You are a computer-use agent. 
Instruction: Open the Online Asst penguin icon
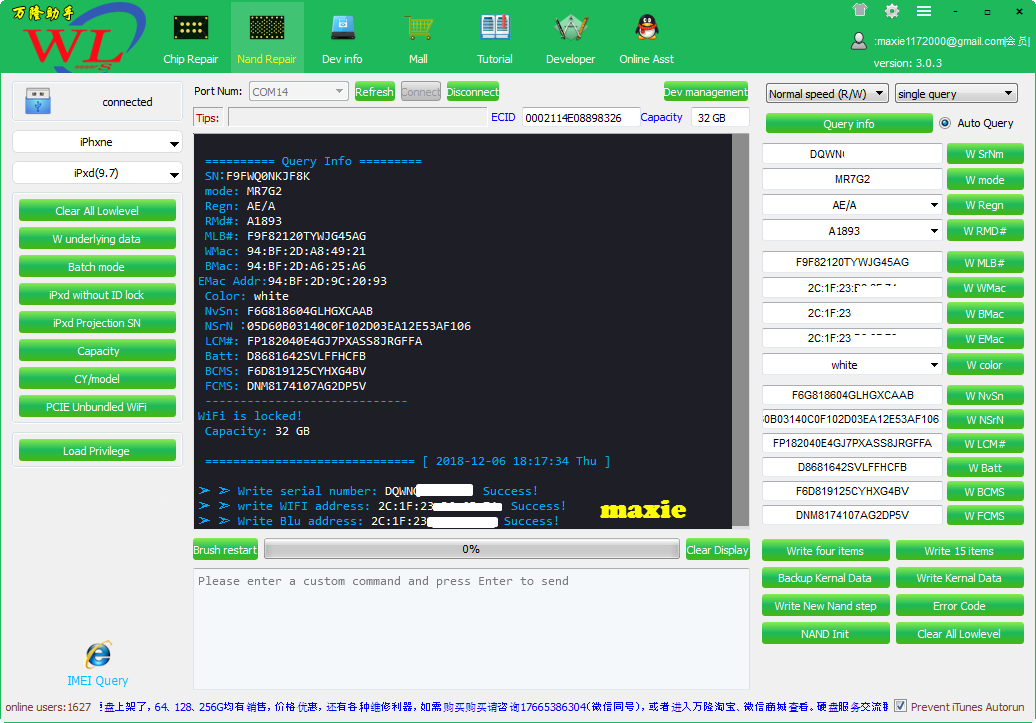point(647,28)
